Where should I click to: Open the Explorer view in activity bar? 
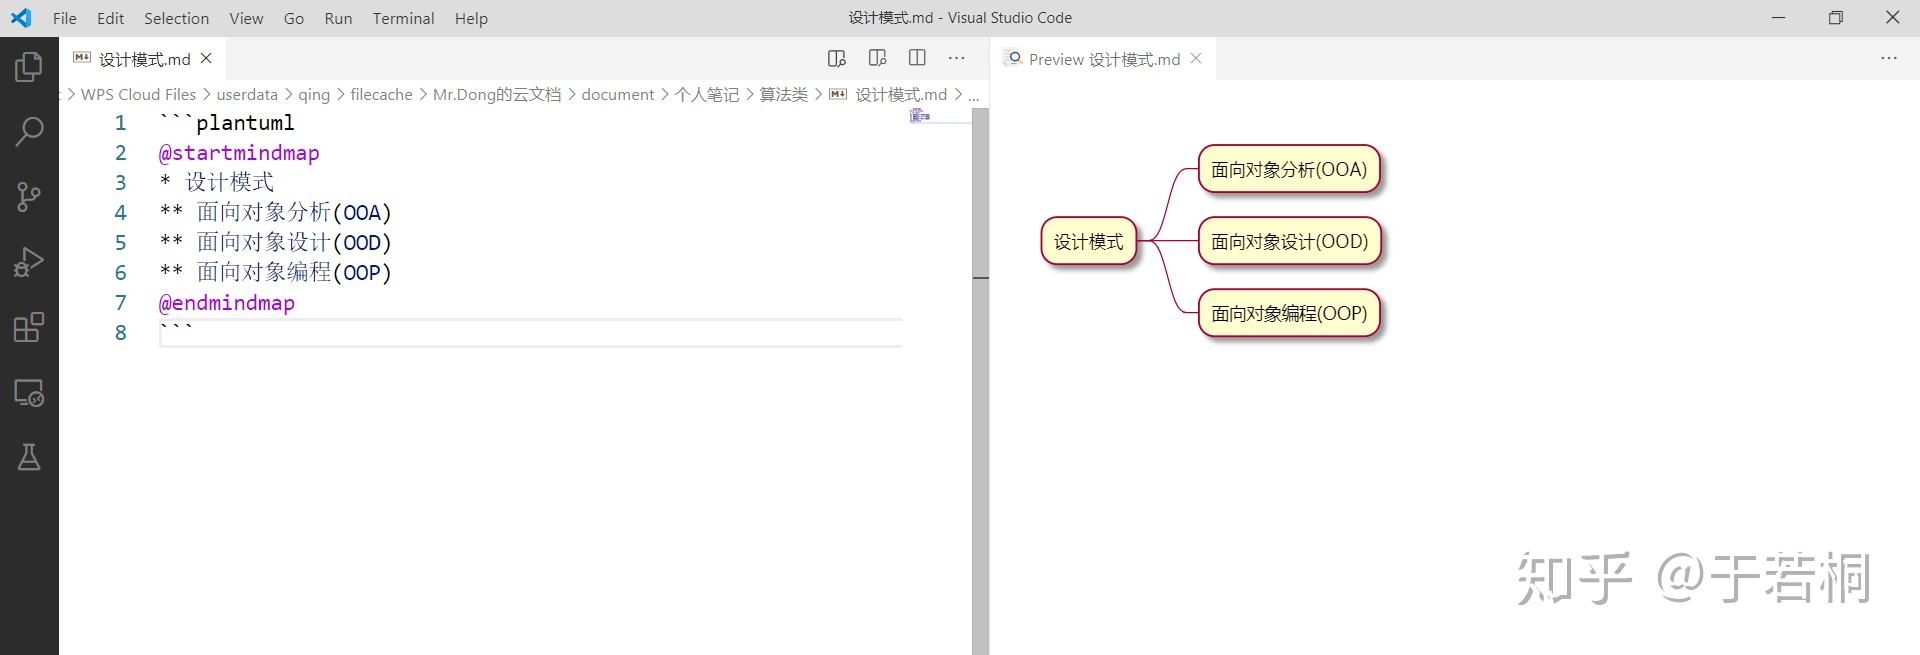[x=29, y=67]
